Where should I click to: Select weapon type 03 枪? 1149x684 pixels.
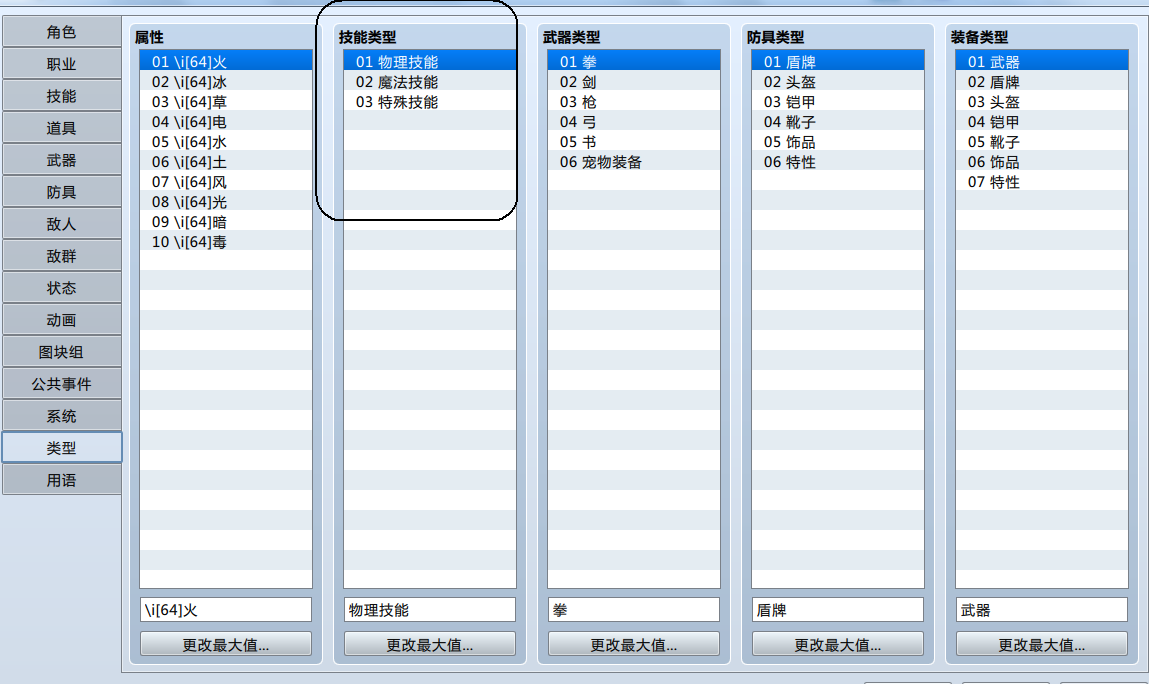tap(634, 101)
